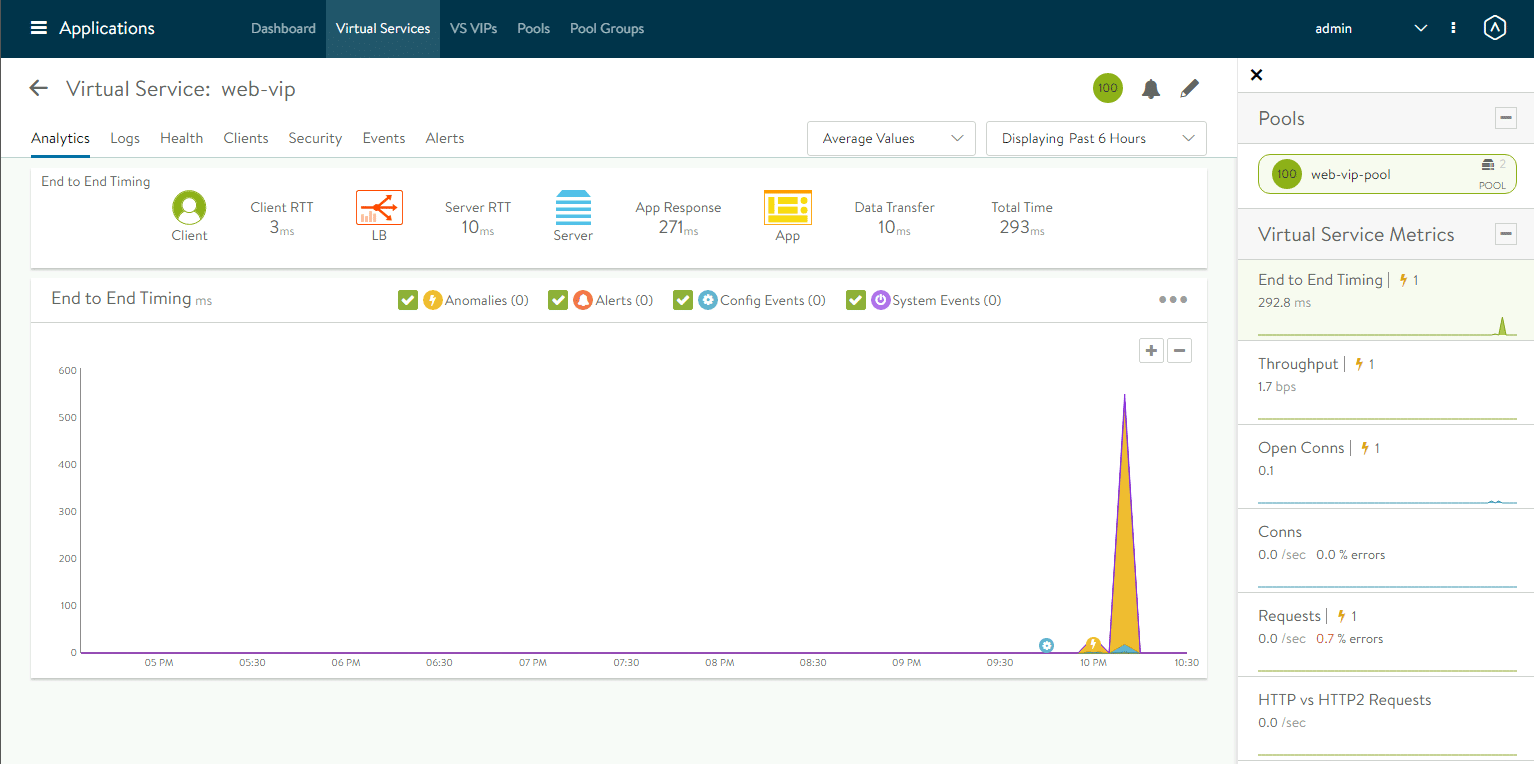Disable the Alerts overlay checkbox
1534x764 pixels.
[558, 299]
